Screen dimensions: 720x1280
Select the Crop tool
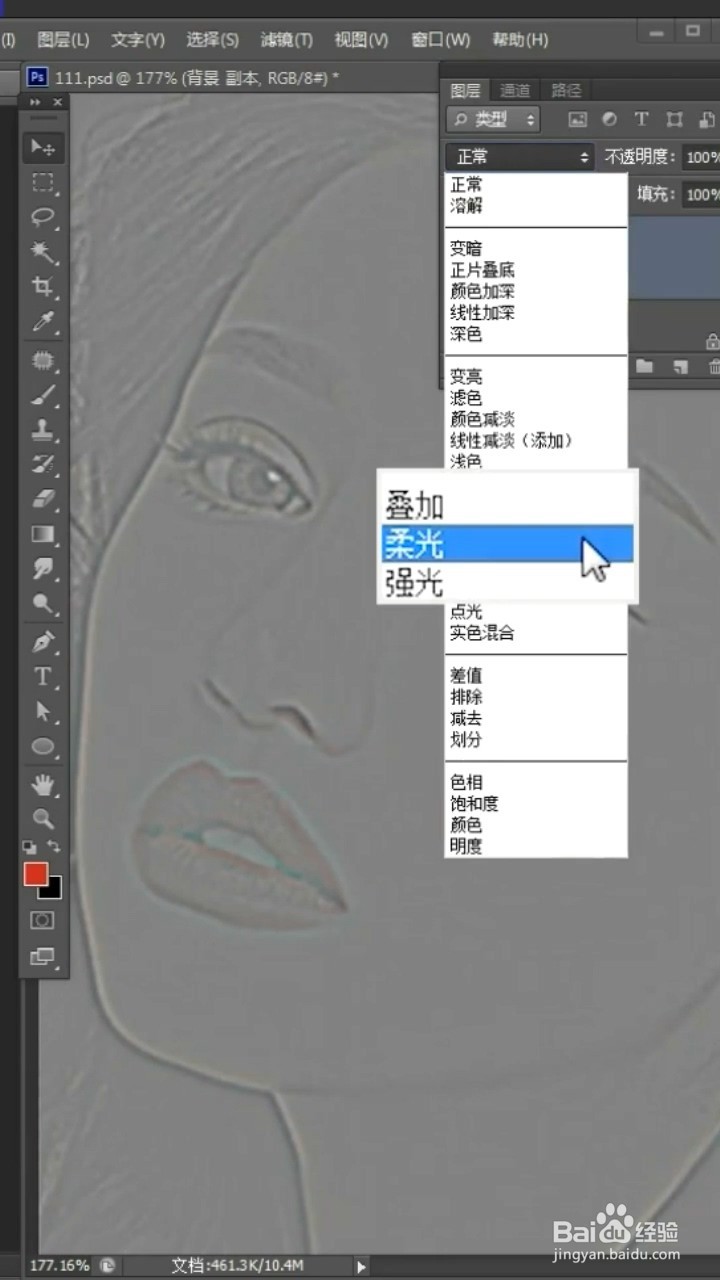click(43, 287)
